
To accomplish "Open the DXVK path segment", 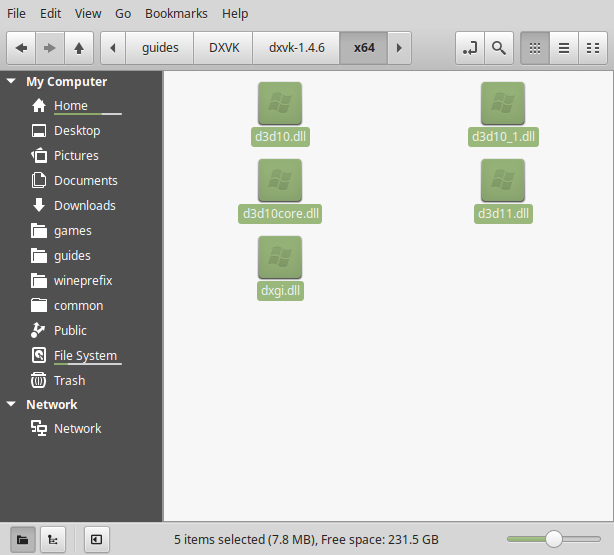I will pyautogui.click(x=224, y=48).
